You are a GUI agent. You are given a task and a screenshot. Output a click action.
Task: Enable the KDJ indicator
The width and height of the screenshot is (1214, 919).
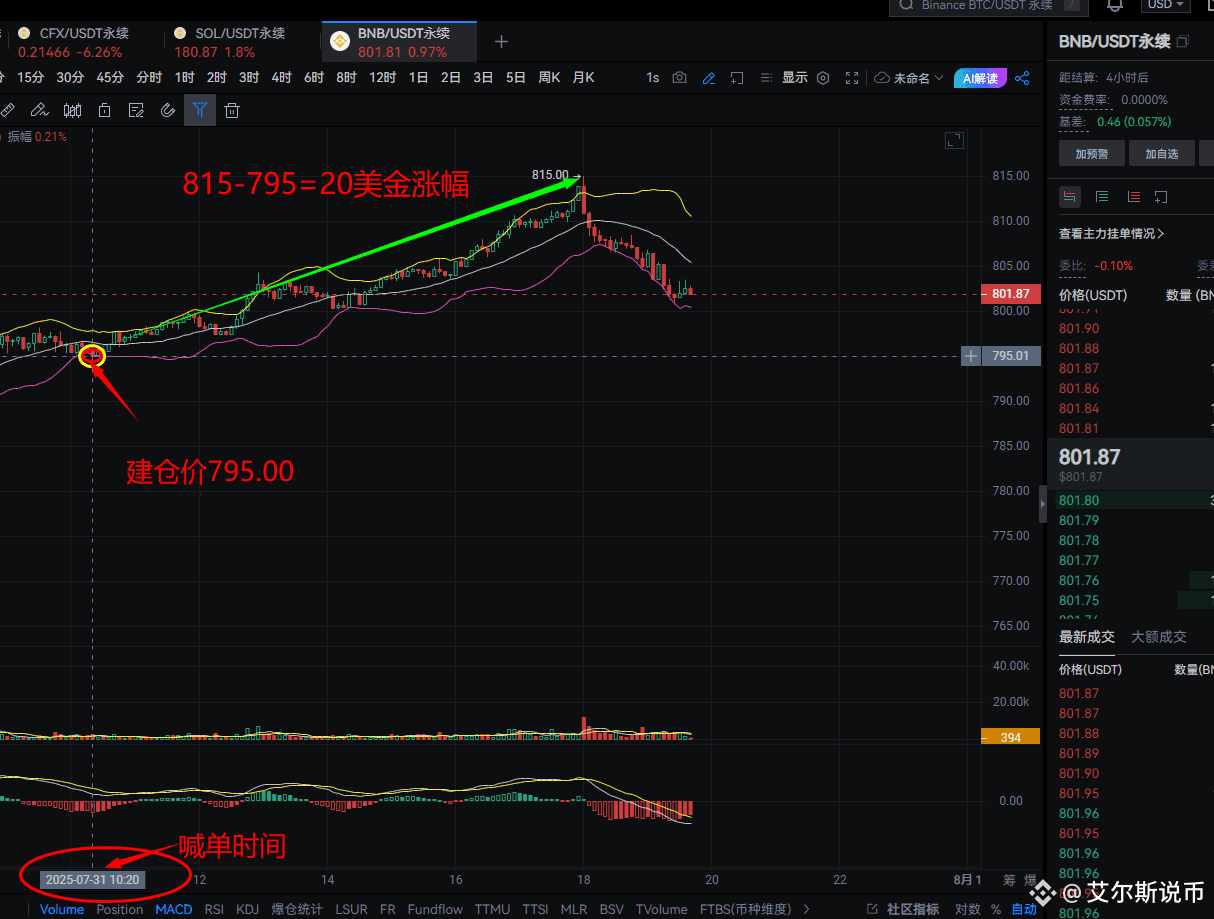coord(247,909)
